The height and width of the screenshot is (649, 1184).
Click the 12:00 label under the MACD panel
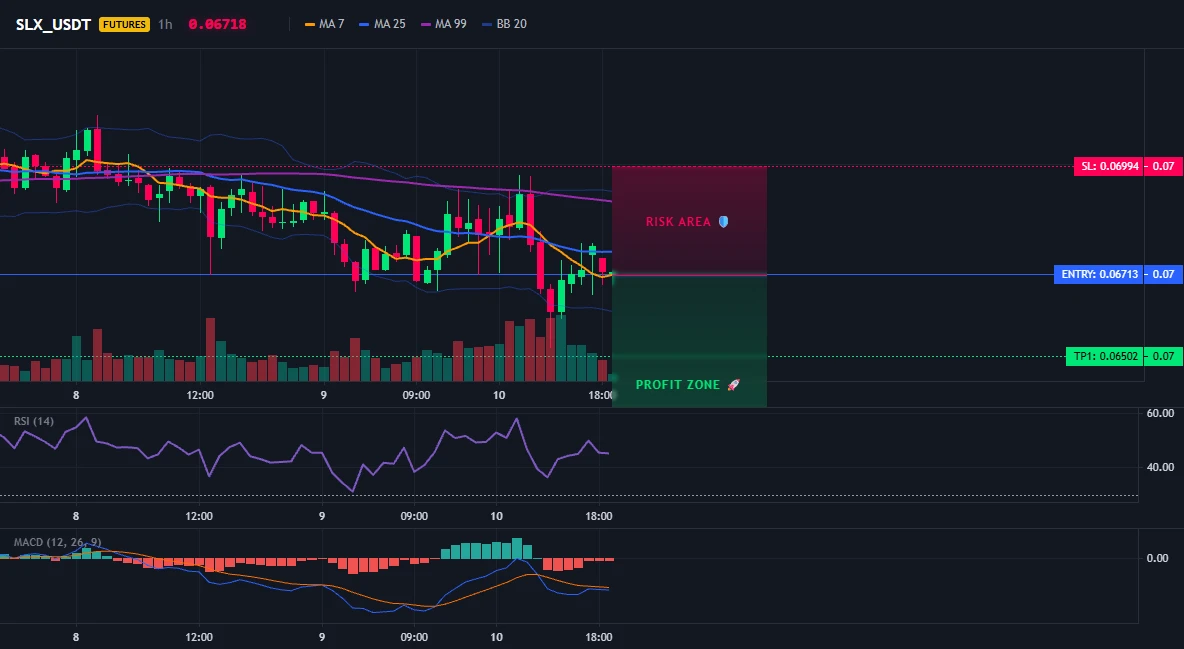click(199, 637)
